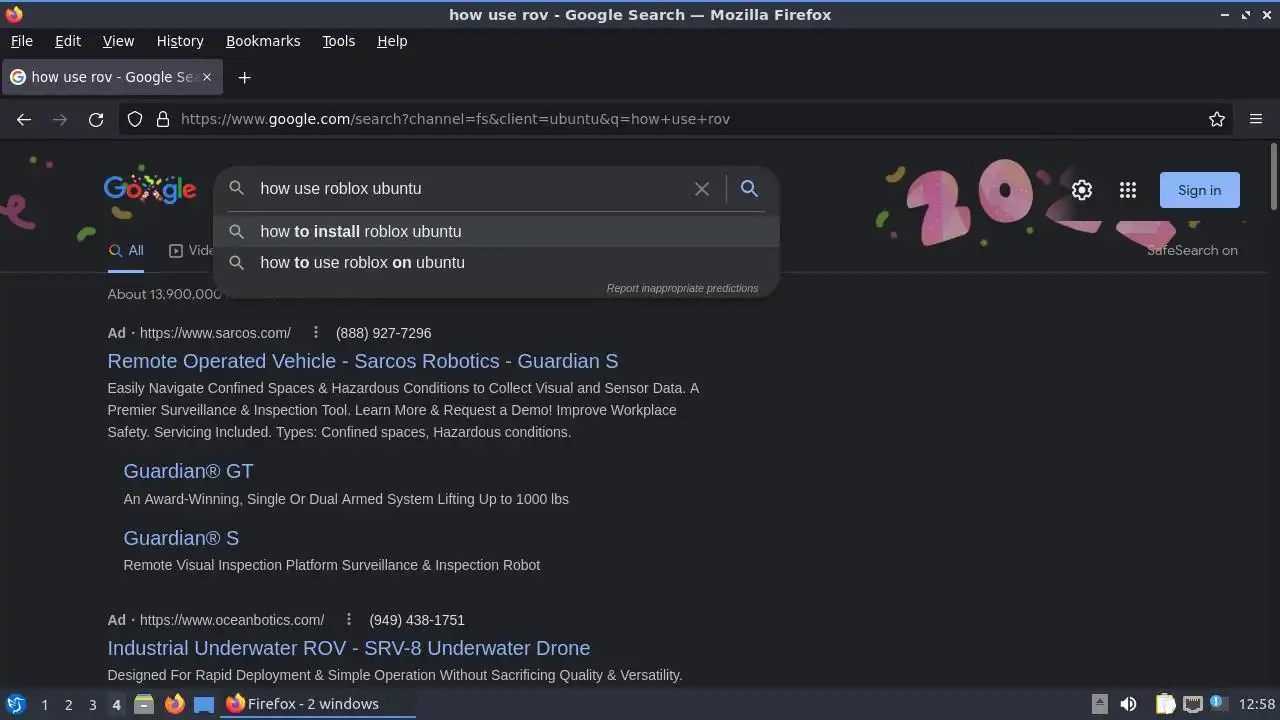Open the File menu

point(21,41)
